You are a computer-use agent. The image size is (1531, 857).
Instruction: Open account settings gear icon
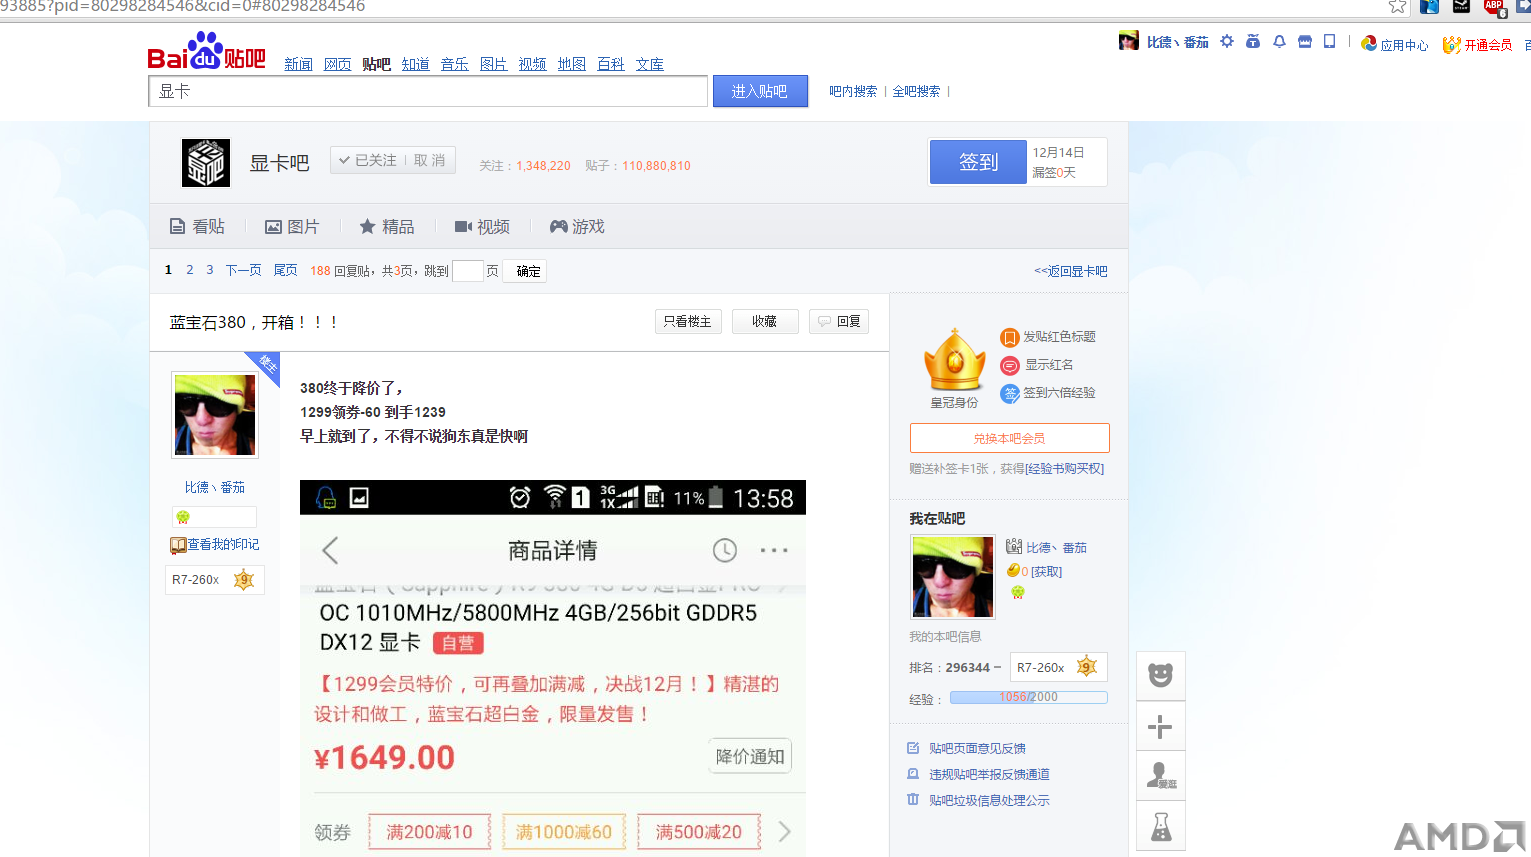coord(1227,42)
